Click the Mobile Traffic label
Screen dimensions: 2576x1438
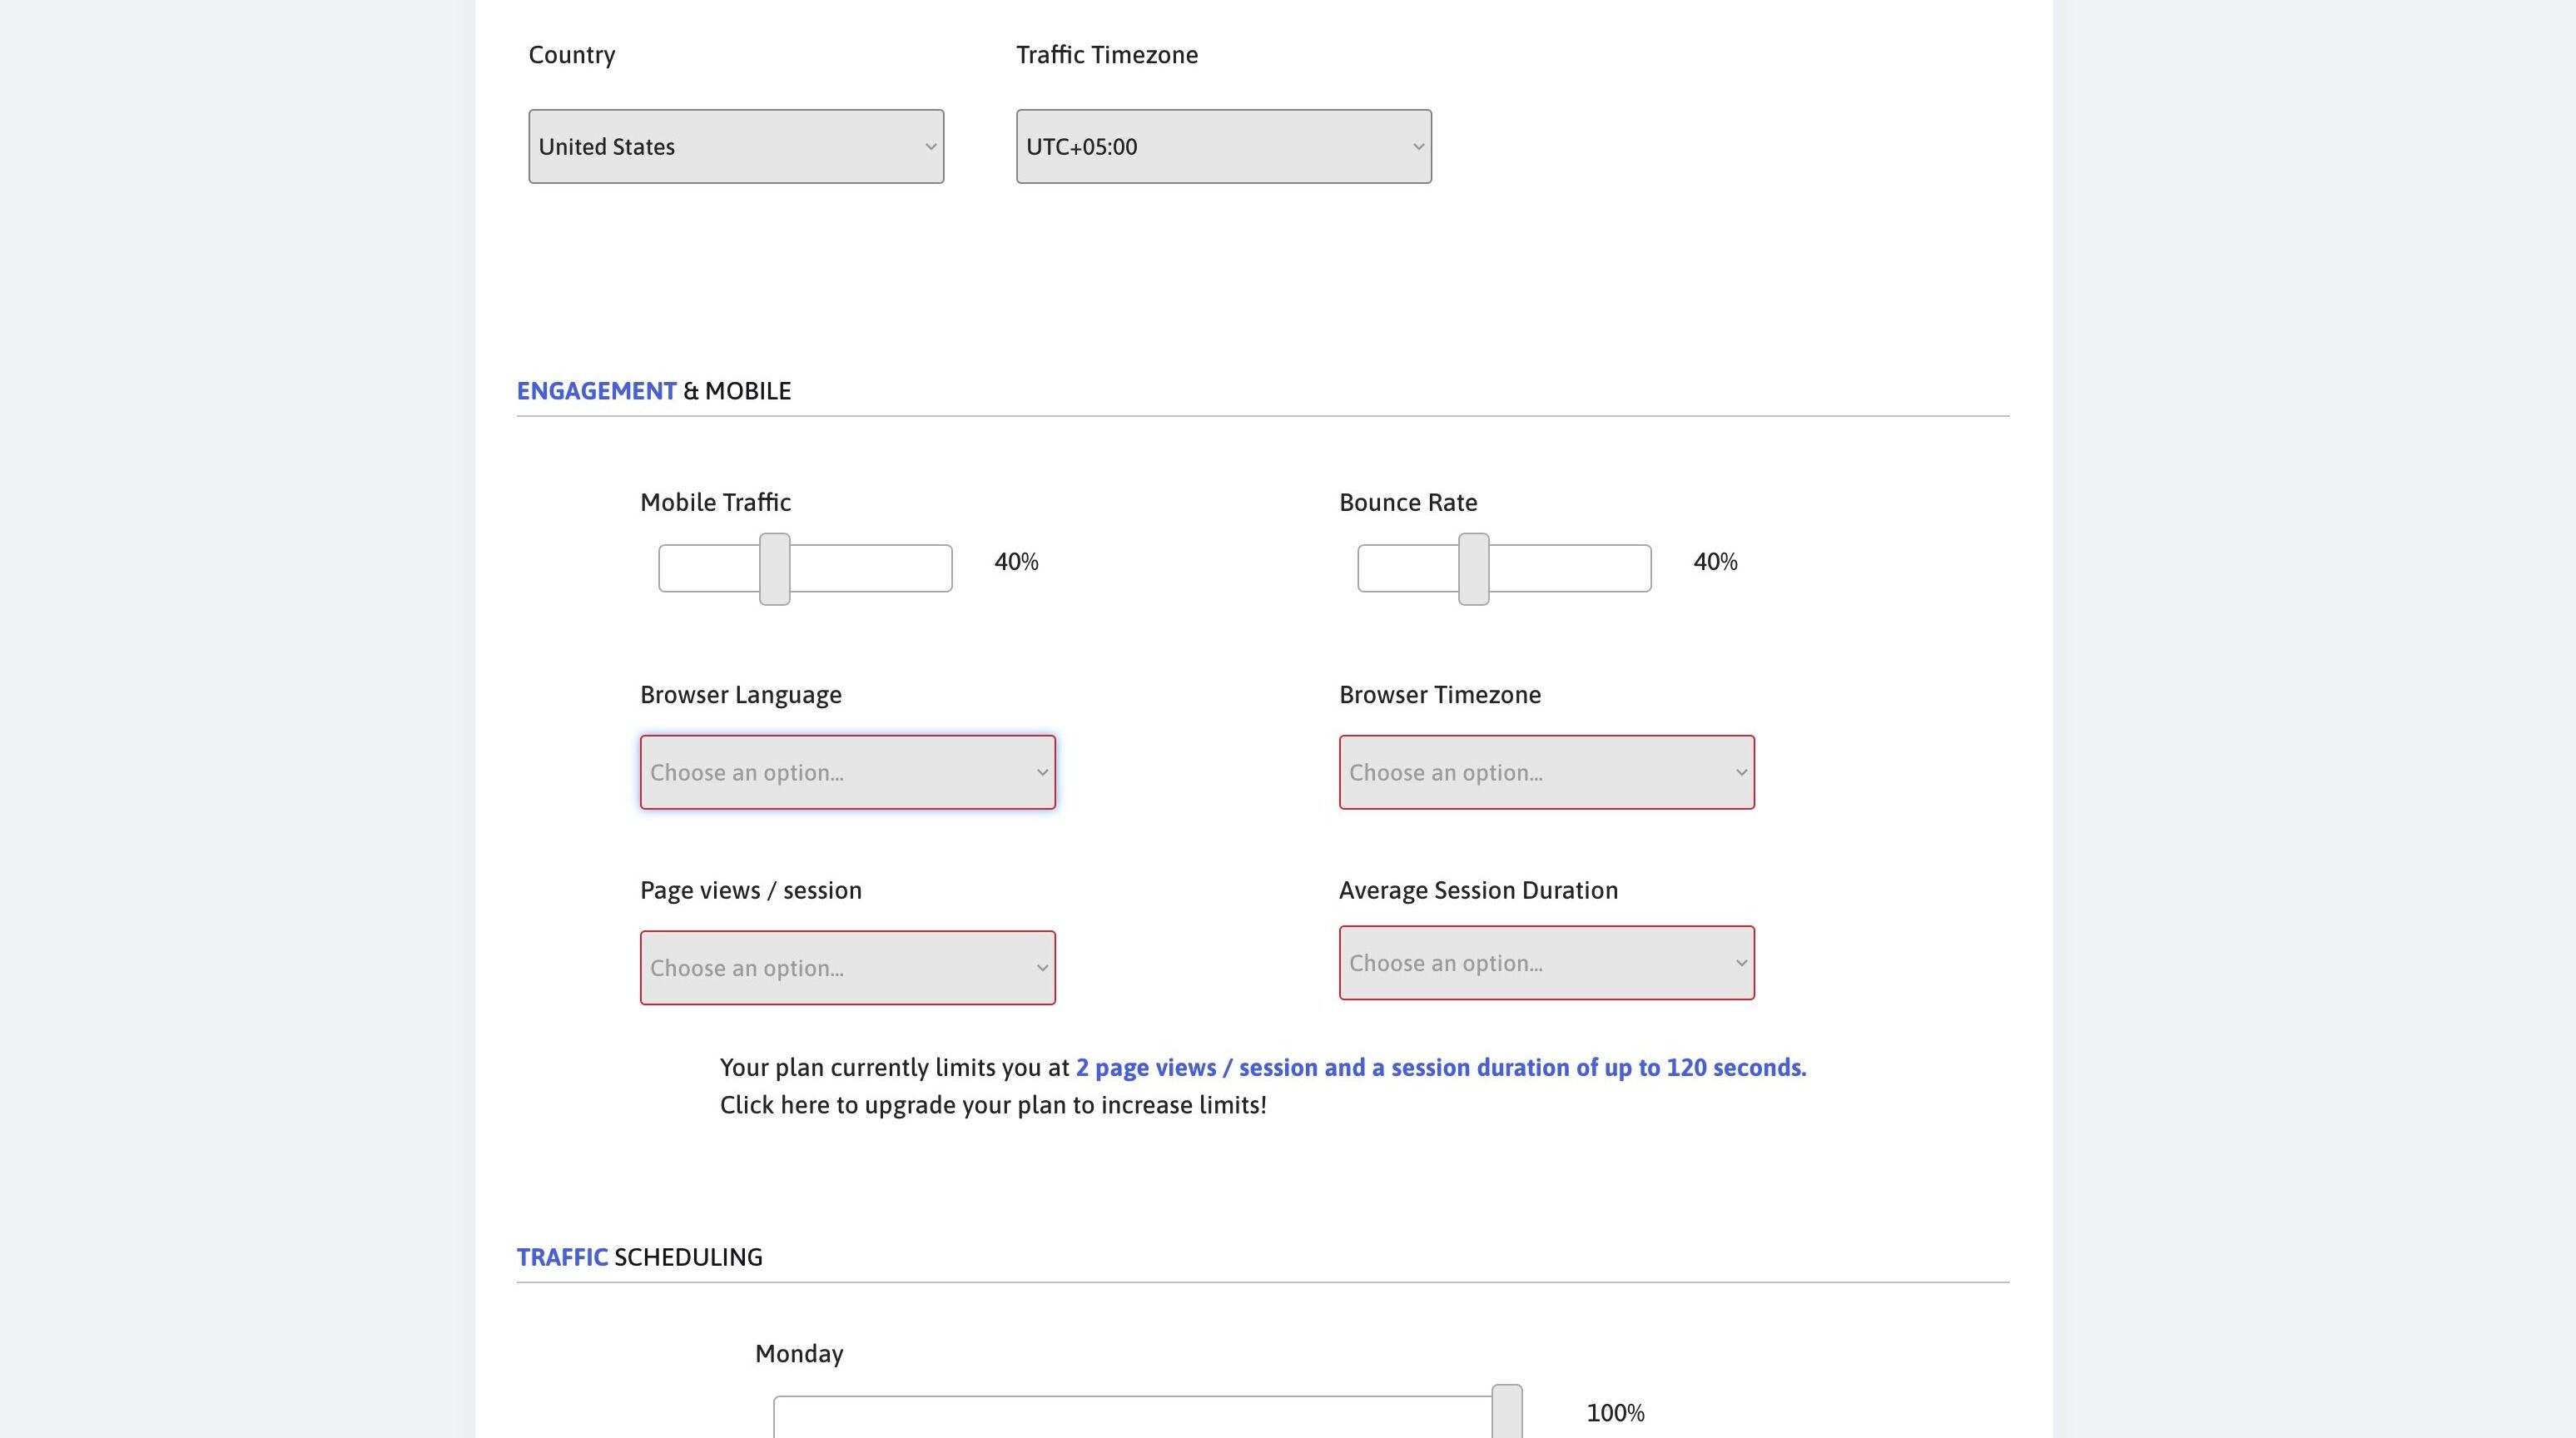(716, 502)
